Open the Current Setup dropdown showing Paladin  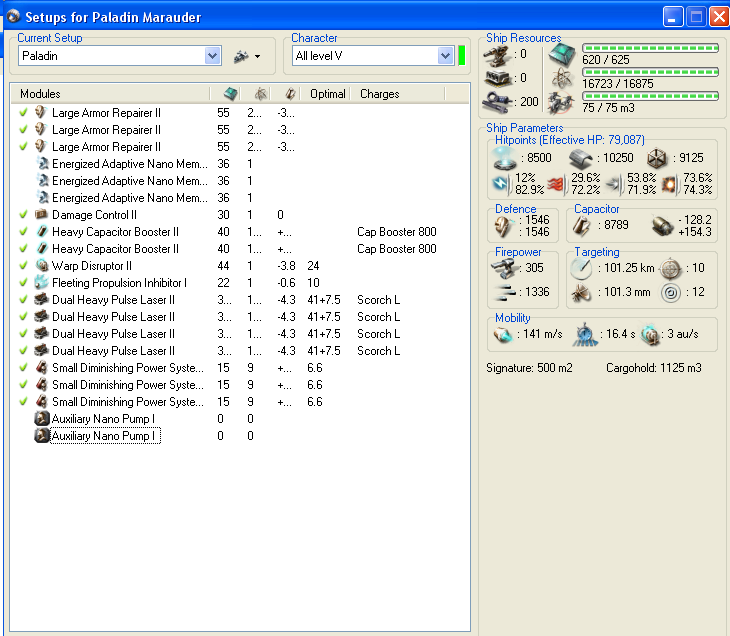[212, 56]
